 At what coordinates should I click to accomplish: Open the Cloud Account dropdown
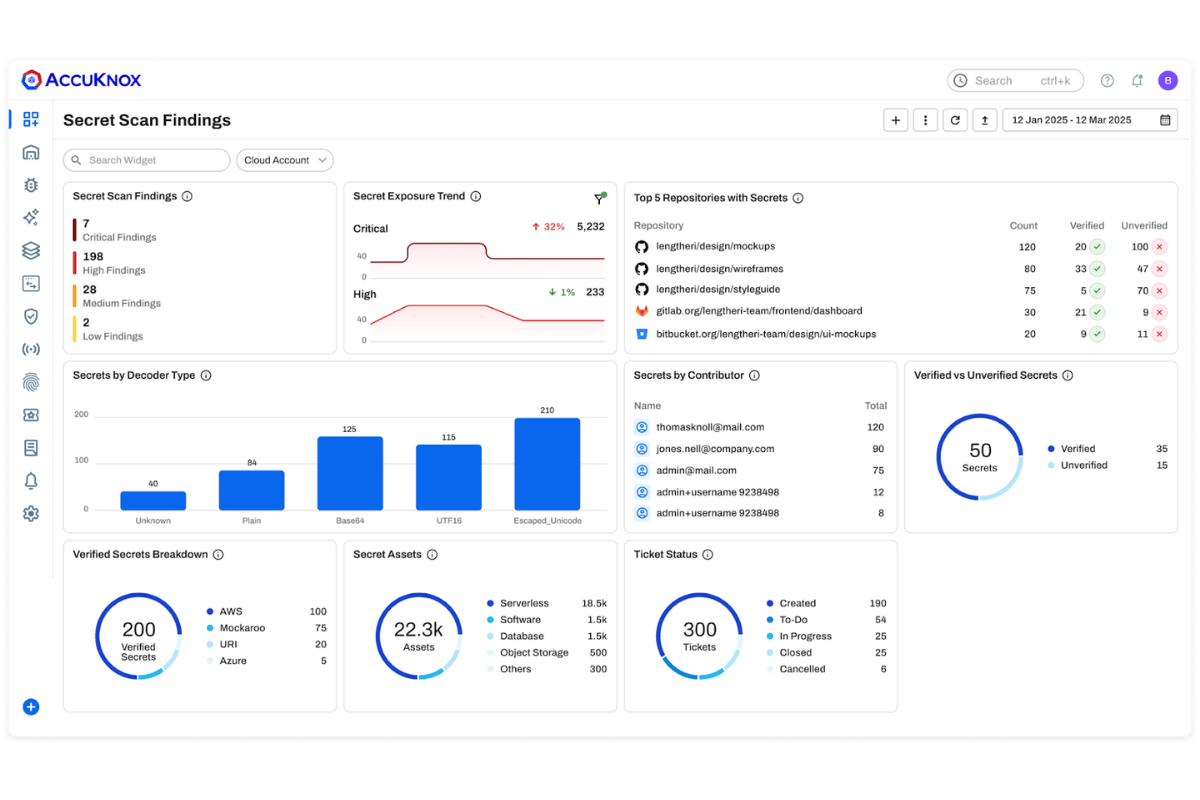click(285, 160)
